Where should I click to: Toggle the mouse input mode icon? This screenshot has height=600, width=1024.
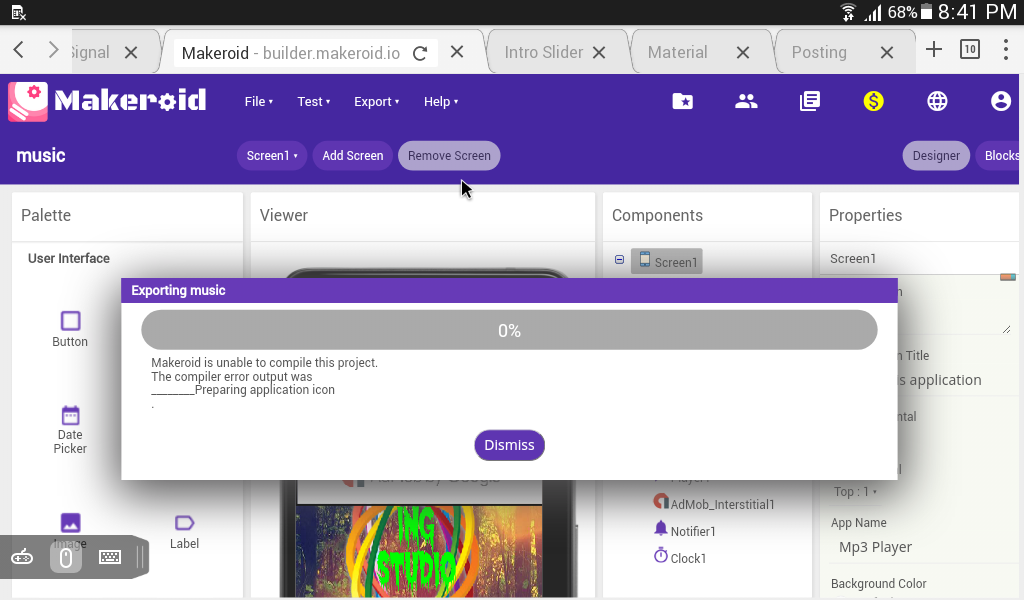point(66,557)
